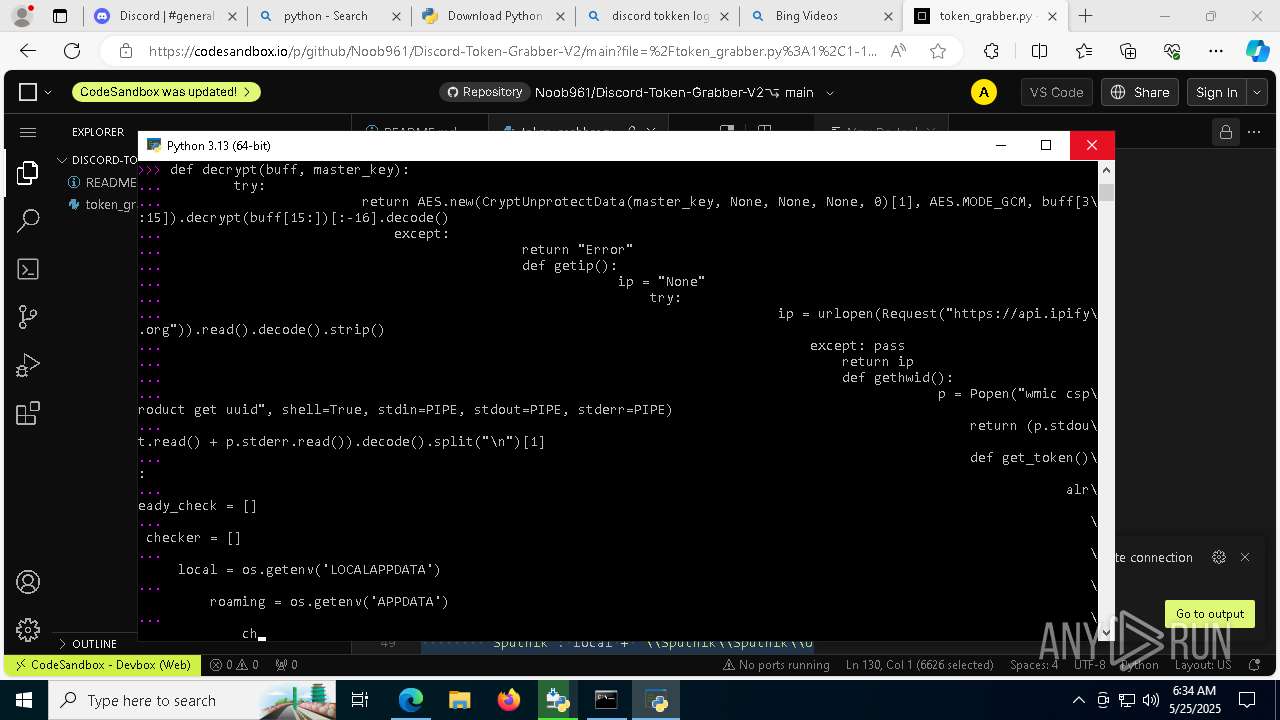Open Run and Debug view
This screenshot has height=720, width=1280.
pyautogui.click(x=28, y=365)
